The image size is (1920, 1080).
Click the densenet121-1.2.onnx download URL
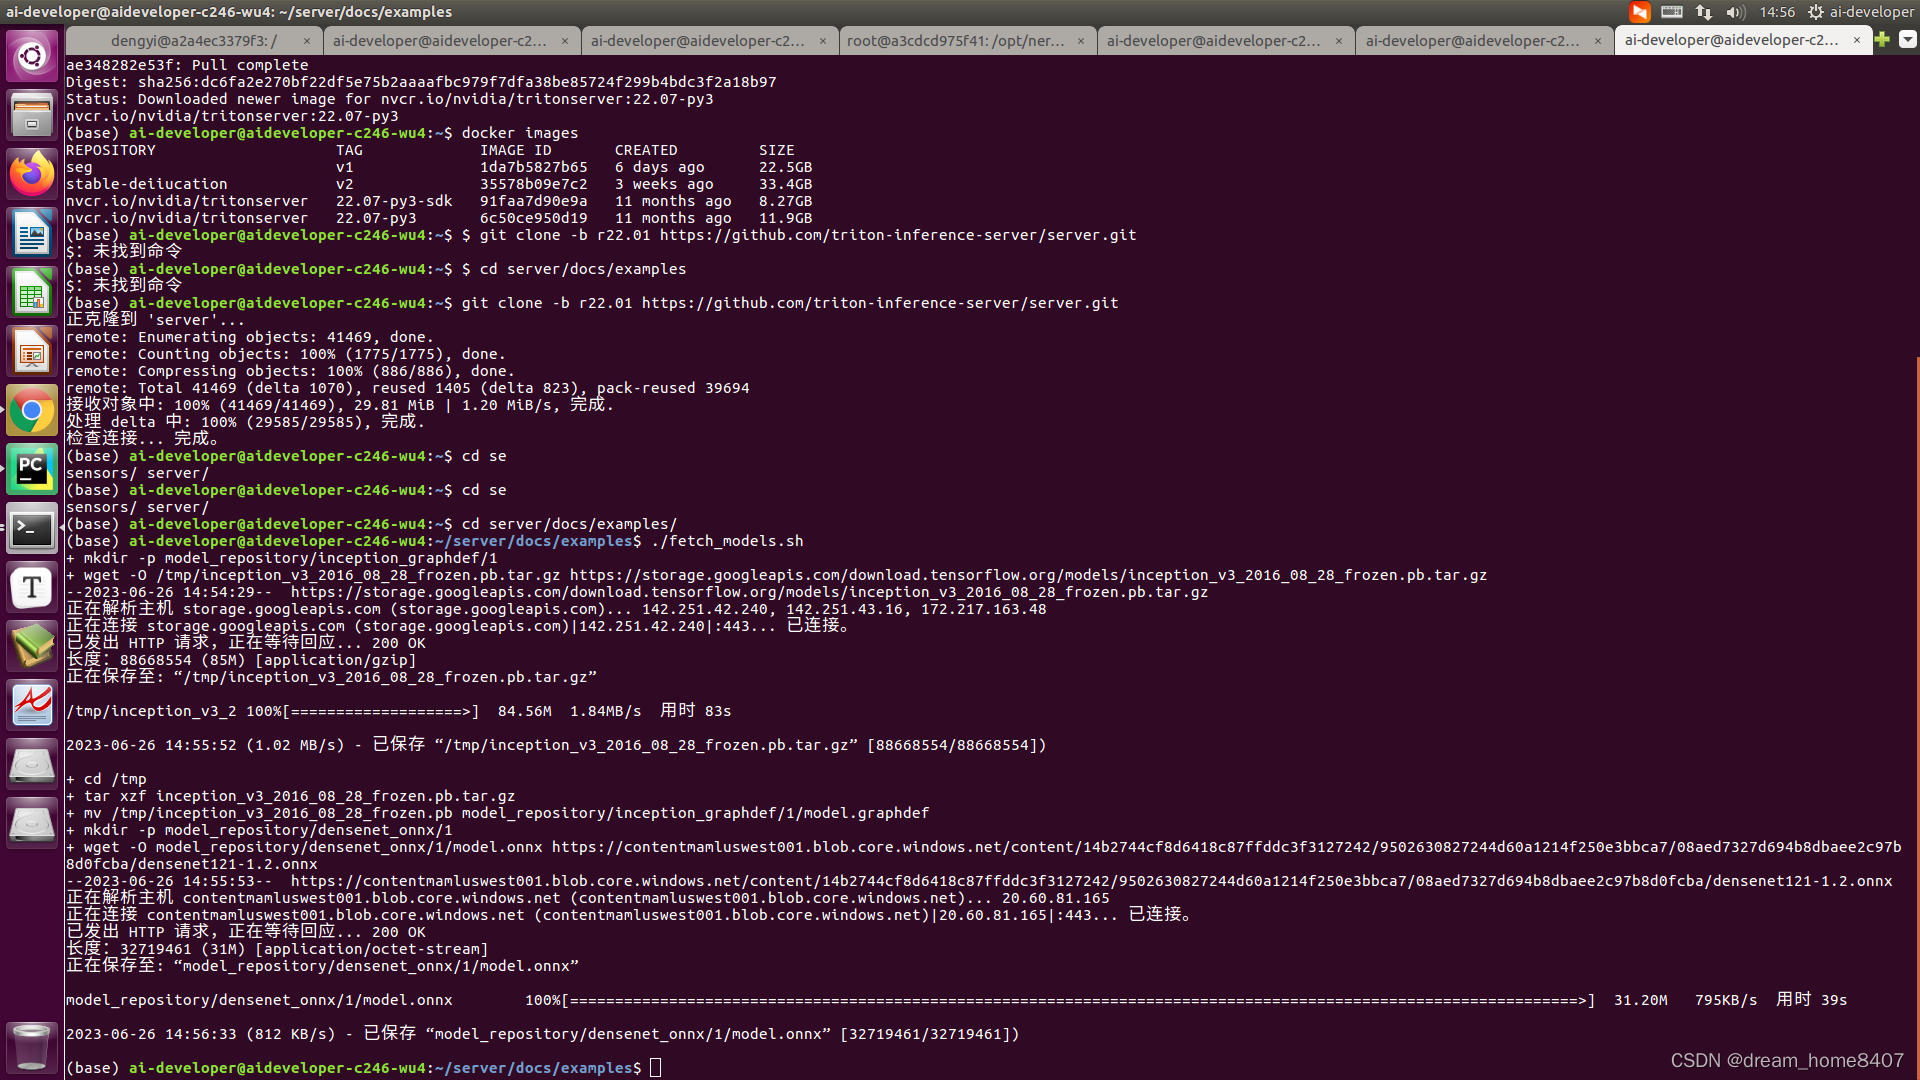1091,881
